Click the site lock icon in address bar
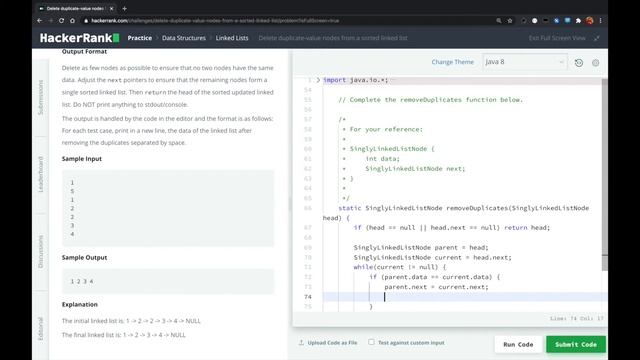 point(86,20)
